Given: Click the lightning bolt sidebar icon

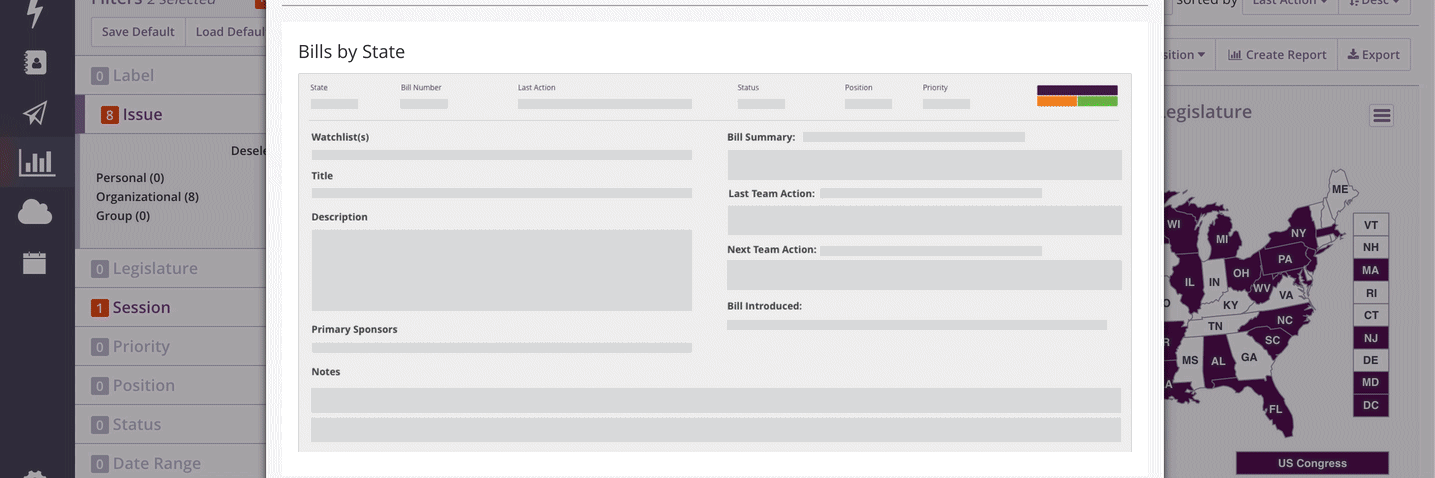Looking at the screenshot, I should (x=36, y=13).
